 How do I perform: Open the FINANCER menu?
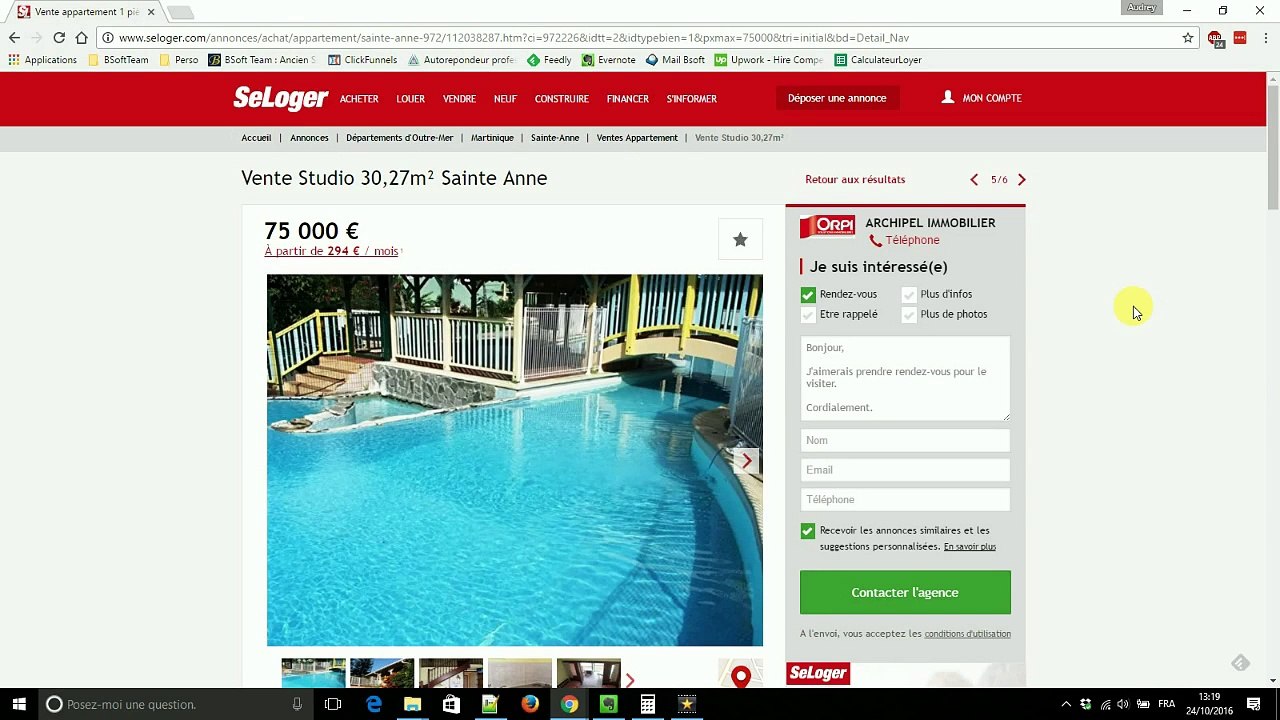628,99
